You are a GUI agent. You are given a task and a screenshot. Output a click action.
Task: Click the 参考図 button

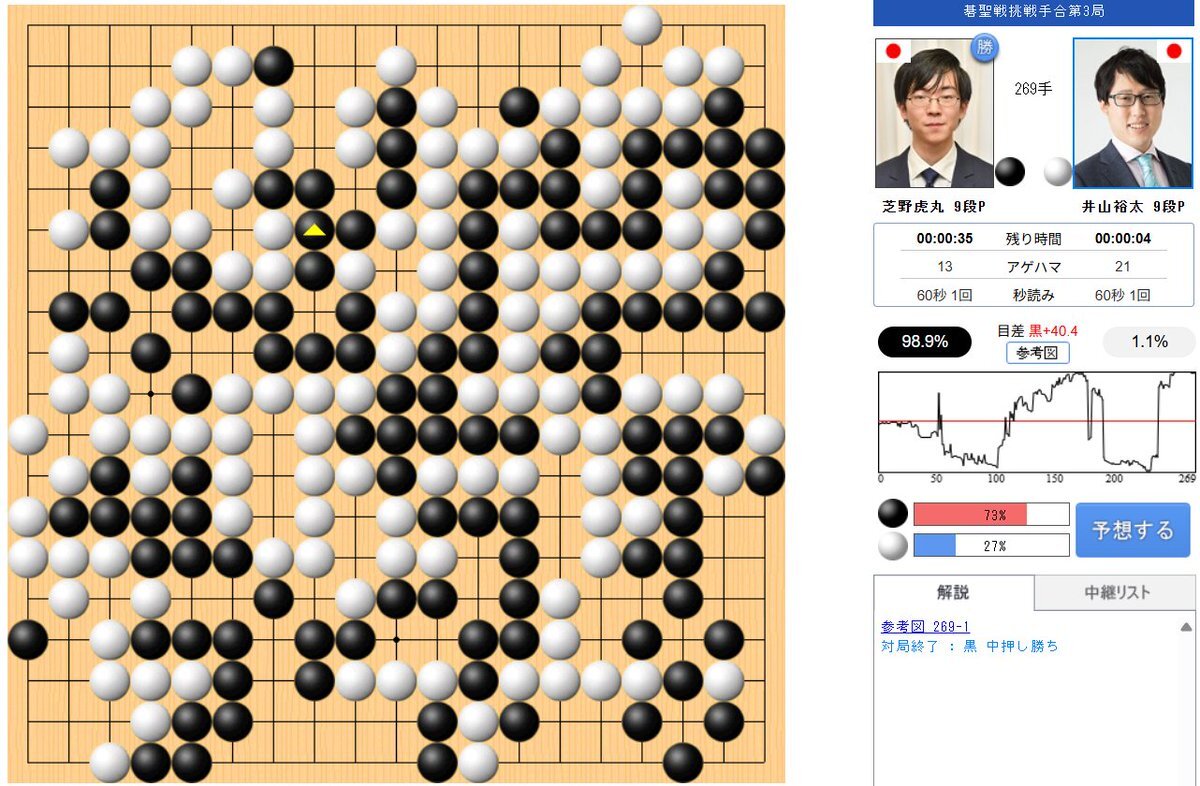tap(1038, 352)
